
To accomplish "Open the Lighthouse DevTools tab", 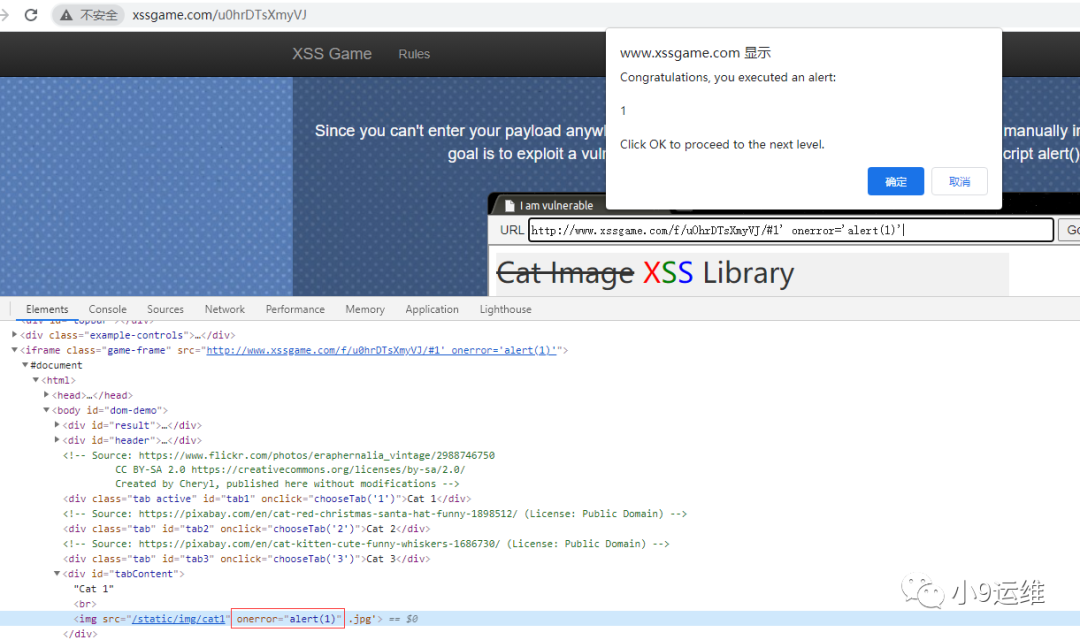I will [506, 309].
